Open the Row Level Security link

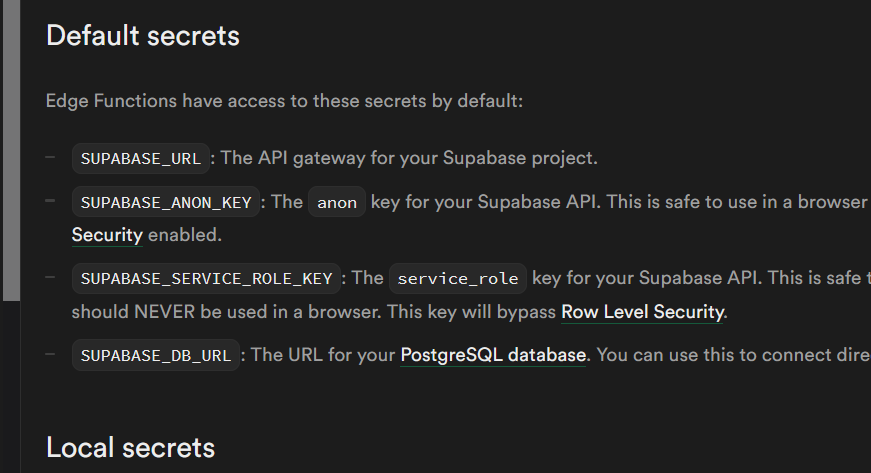pos(642,312)
